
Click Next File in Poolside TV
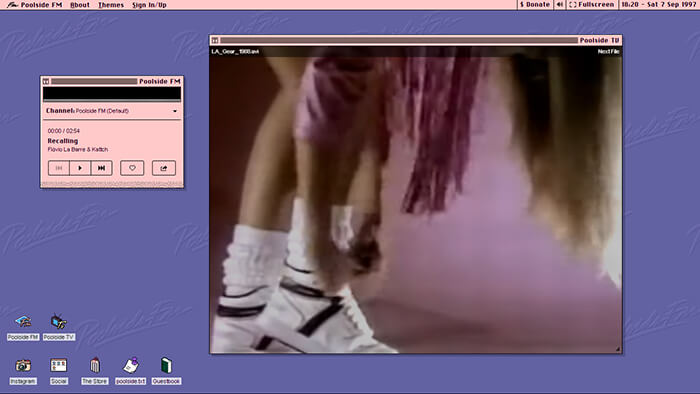(608, 52)
